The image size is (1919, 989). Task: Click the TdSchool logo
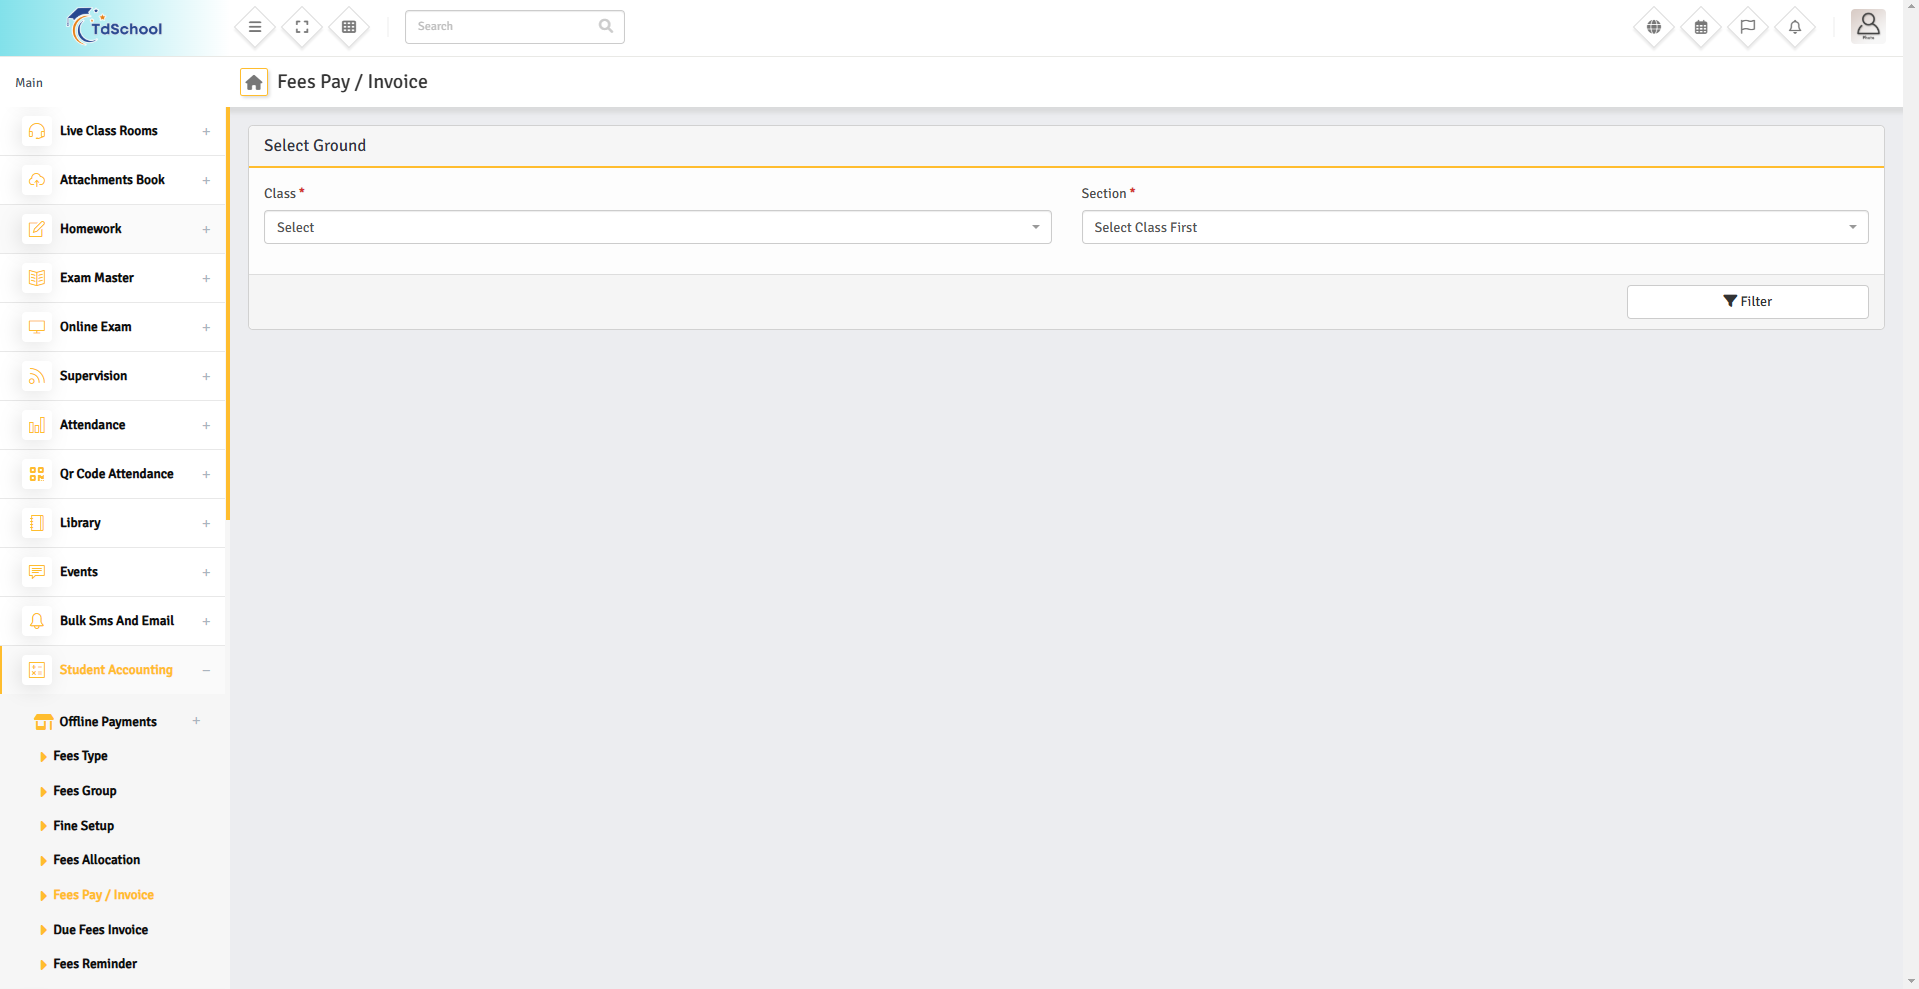115,28
